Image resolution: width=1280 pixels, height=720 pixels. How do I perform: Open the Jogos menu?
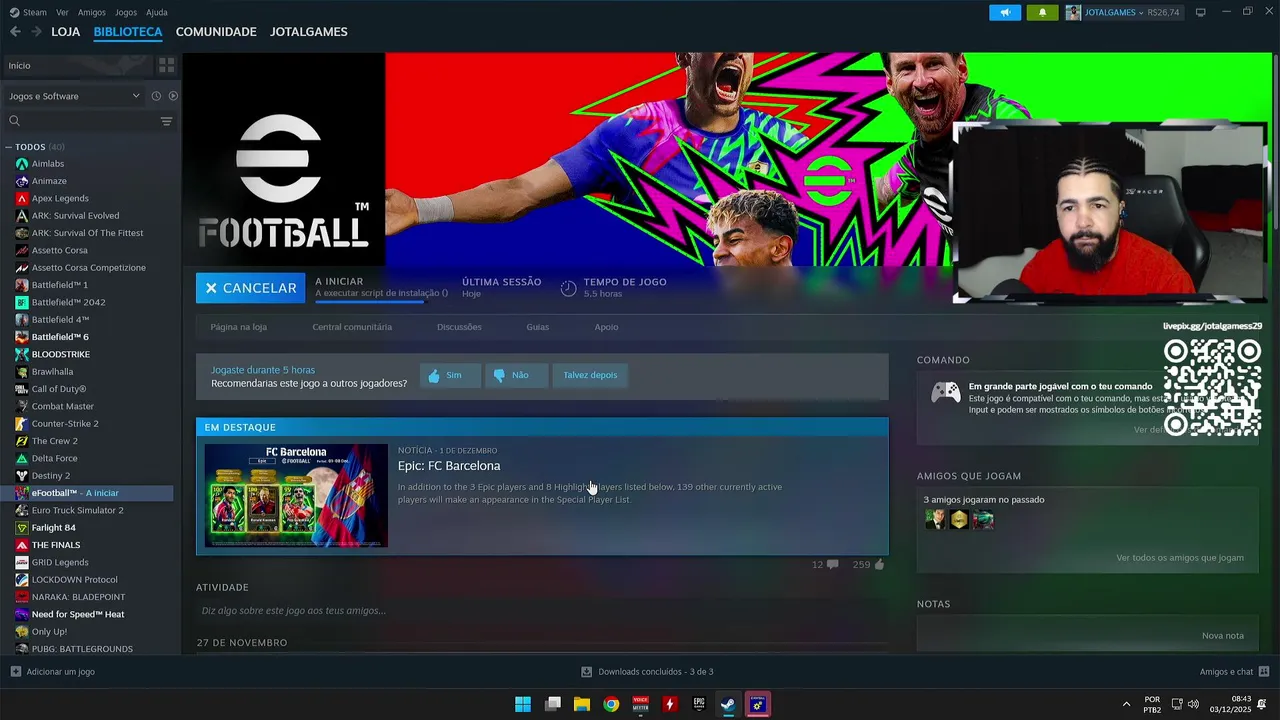126,12
